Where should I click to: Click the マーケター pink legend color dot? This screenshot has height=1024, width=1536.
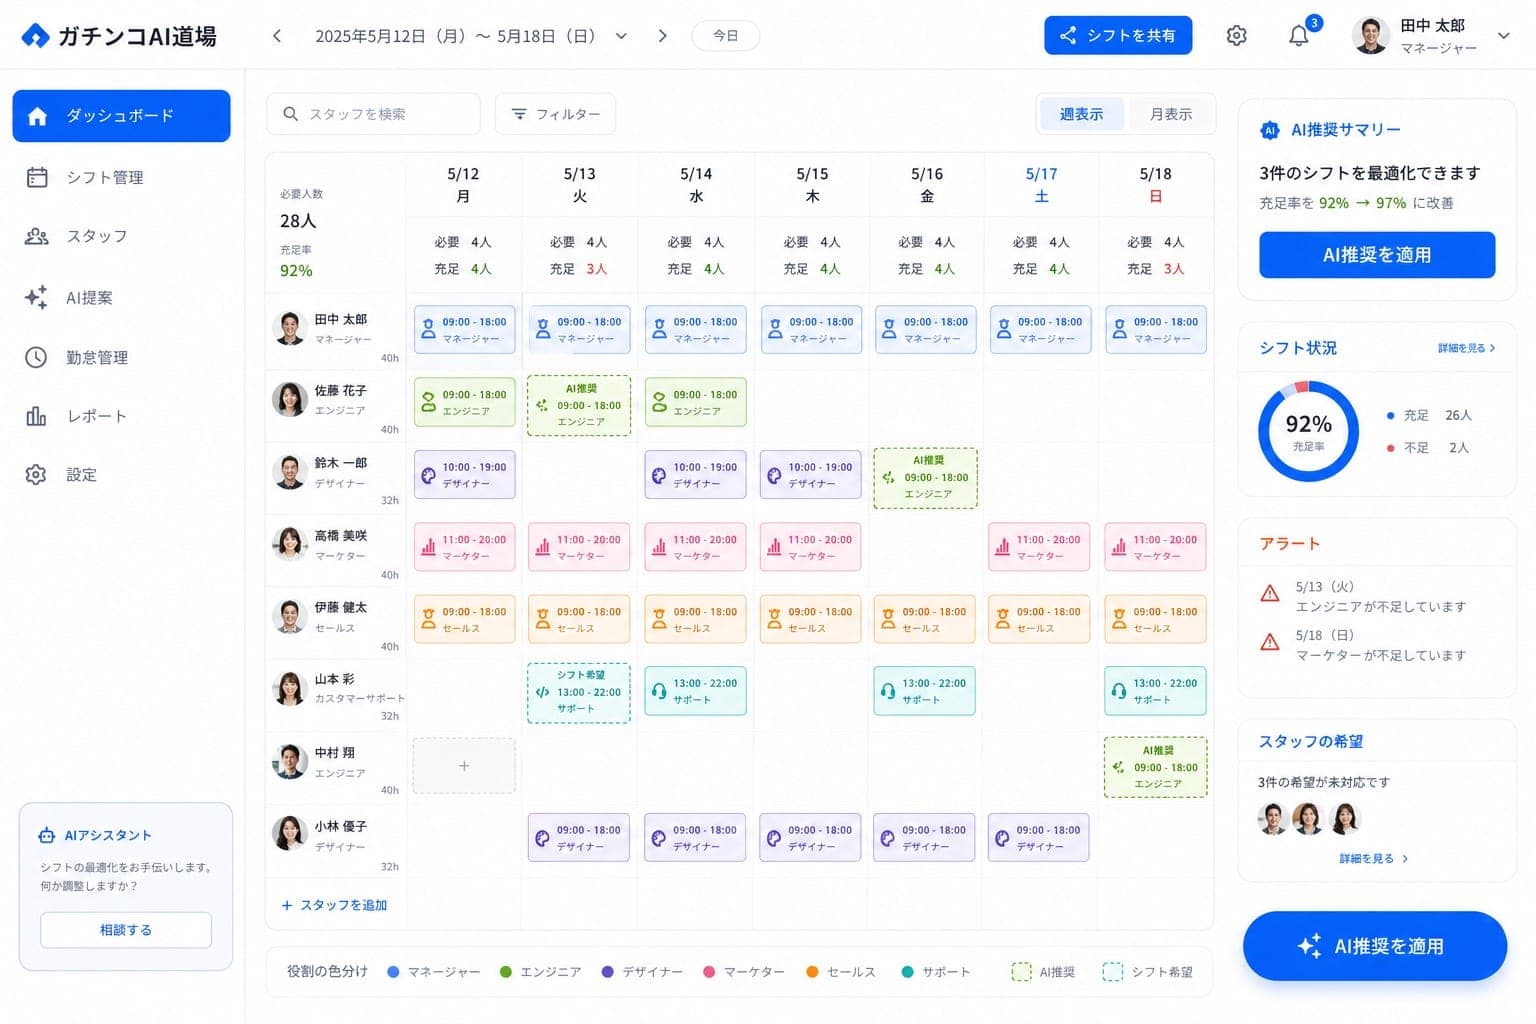click(709, 972)
